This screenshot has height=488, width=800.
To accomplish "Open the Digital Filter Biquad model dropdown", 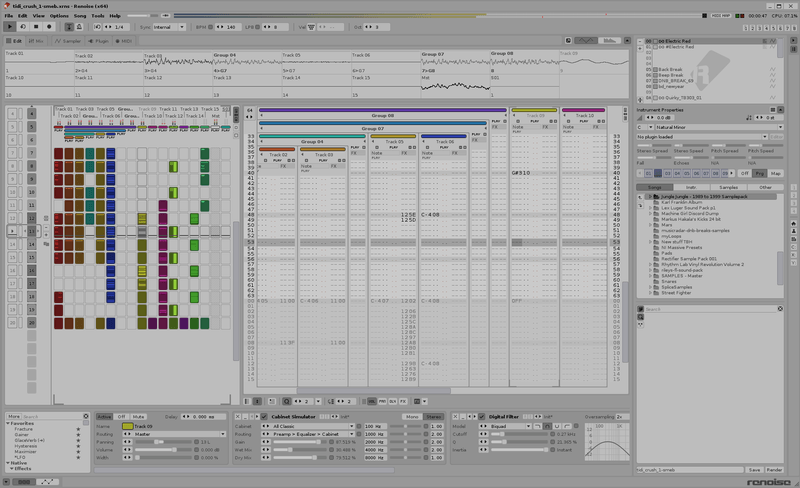I will [x=505, y=426].
